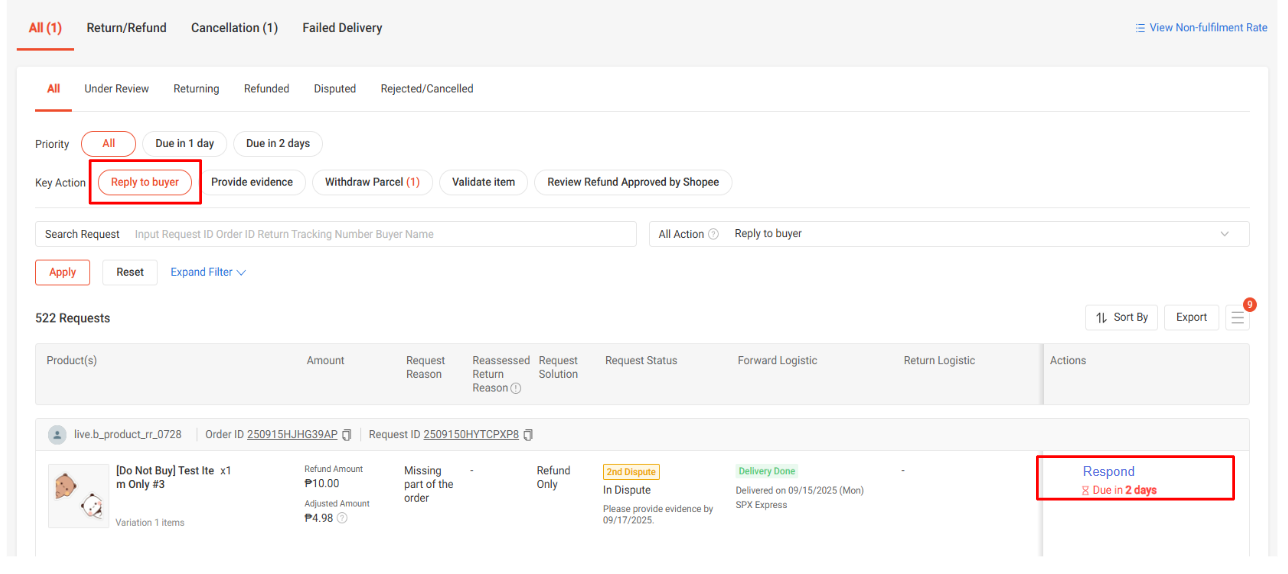Switch to the All (1) top tab
The width and height of the screenshot is (1288, 574).
45,28
